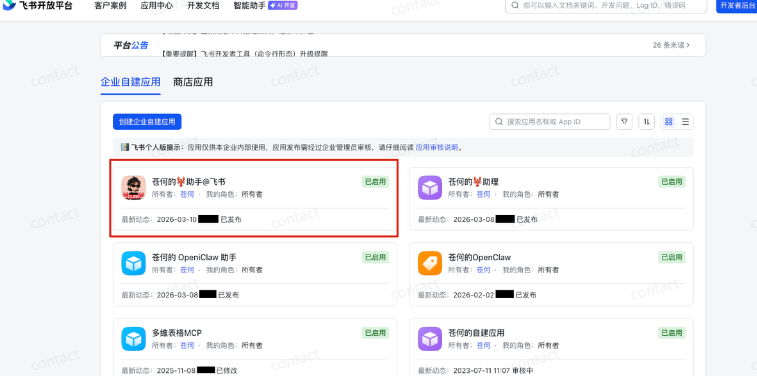Click owner 苍何 on OpeniClaw 助手 card

pyautogui.click(x=187, y=270)
